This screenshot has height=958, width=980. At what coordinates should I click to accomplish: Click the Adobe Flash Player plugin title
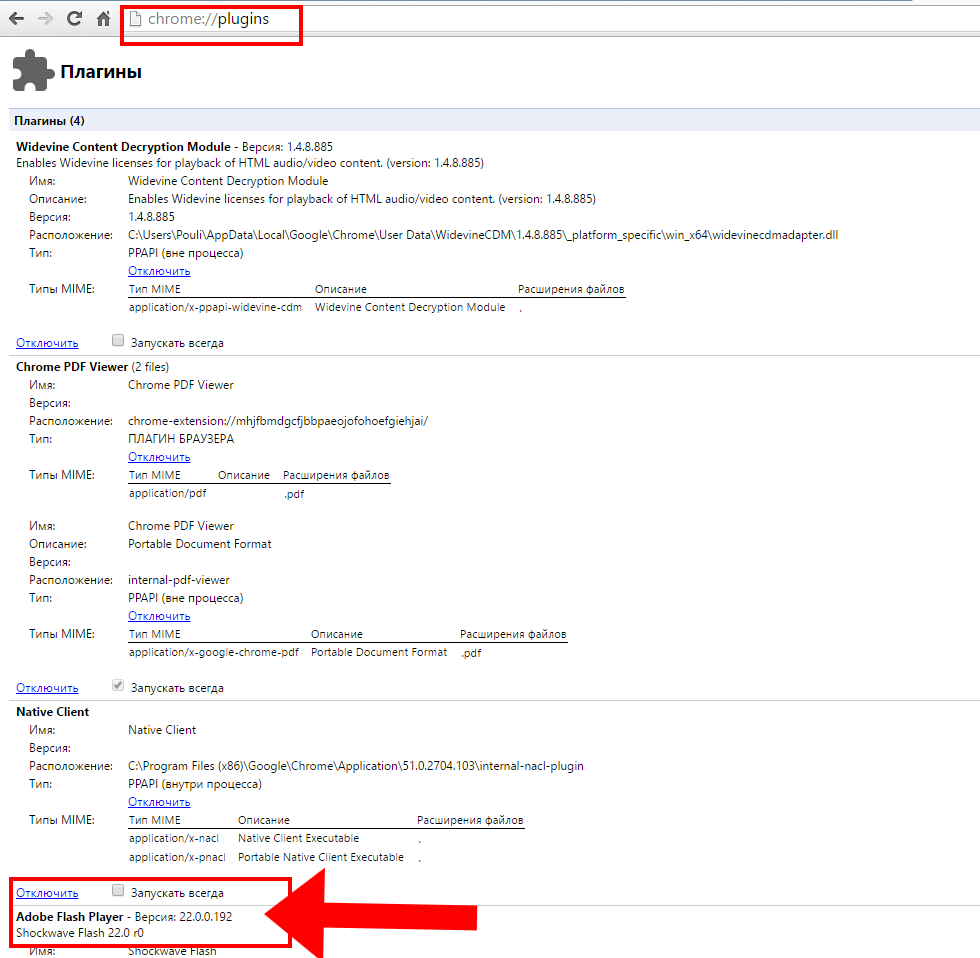pos(69,916)
